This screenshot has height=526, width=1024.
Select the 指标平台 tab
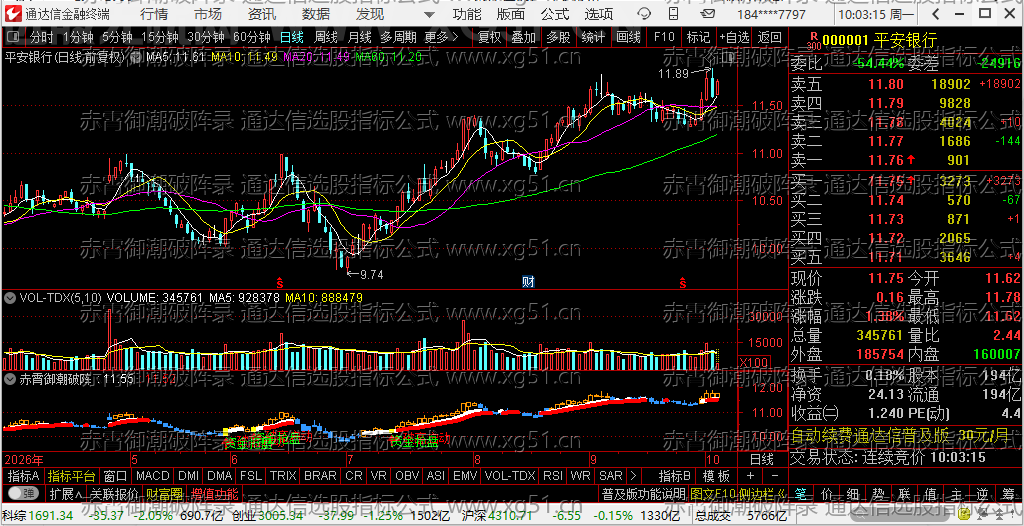click(x=71, y=476)
